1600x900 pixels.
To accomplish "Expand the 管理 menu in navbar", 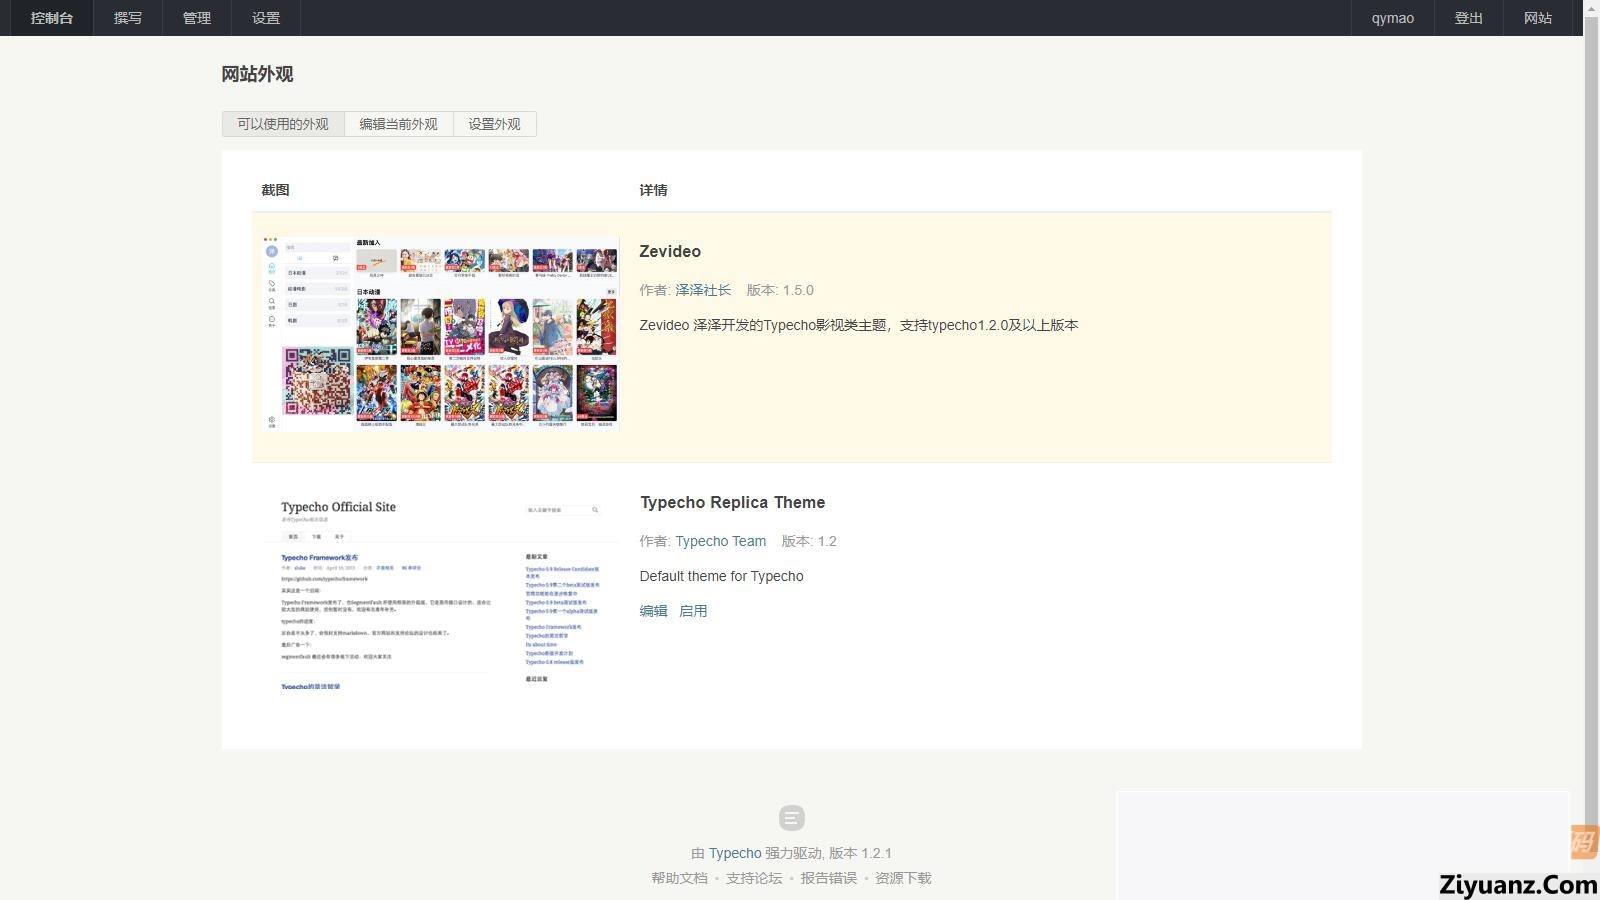I will click(197, 18).
